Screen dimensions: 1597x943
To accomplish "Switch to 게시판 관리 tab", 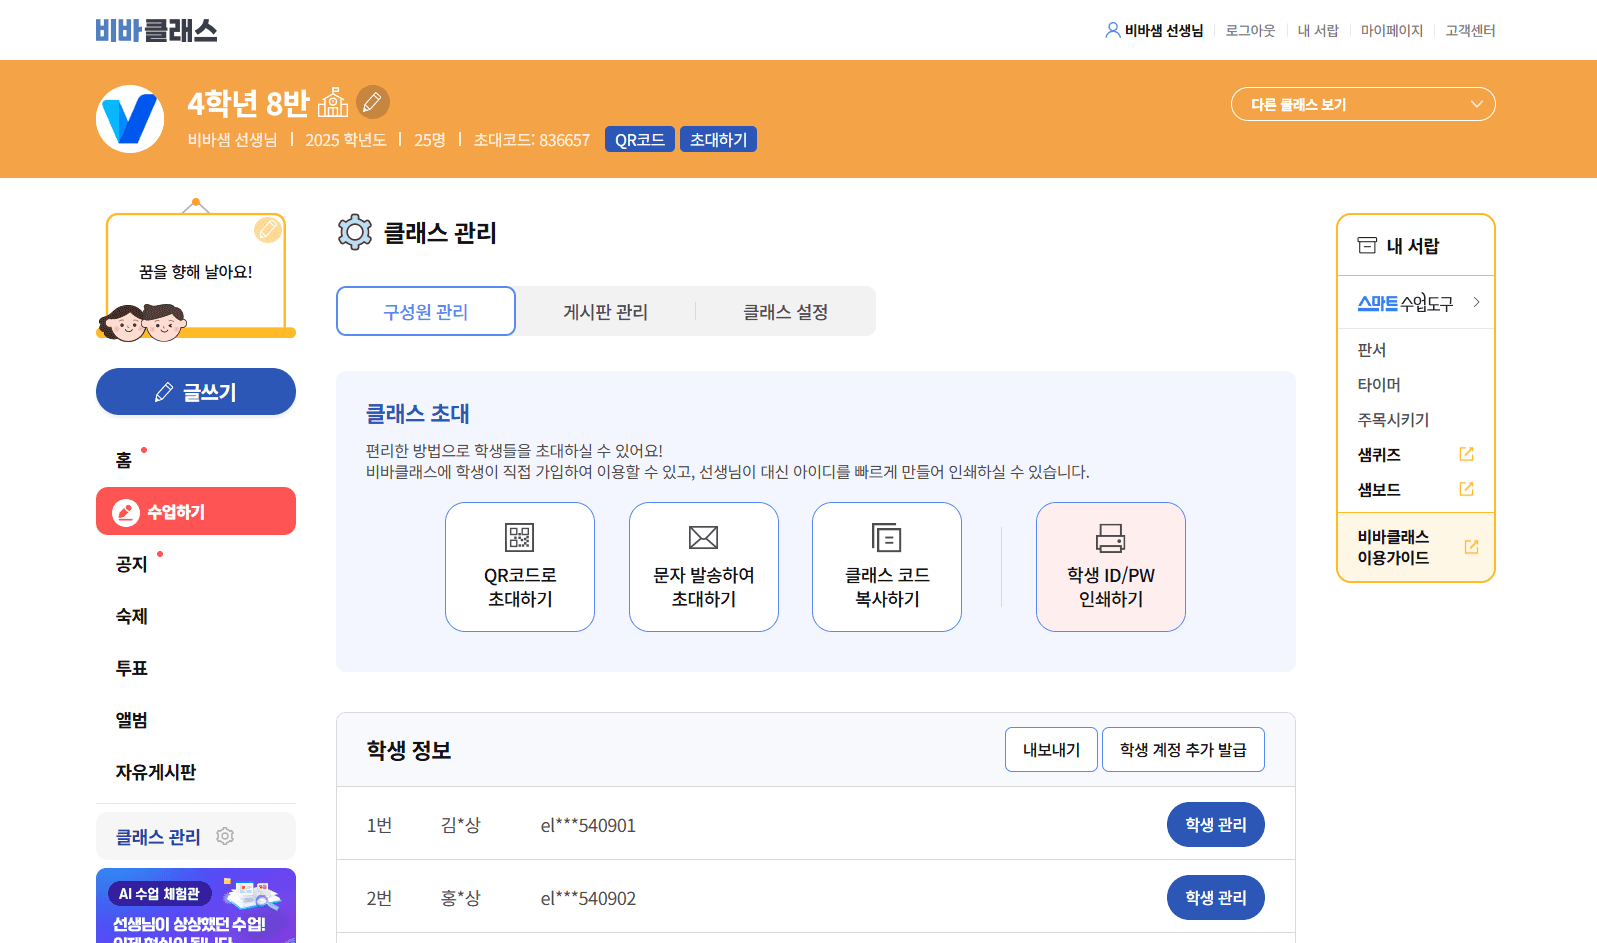I will pyautogui.click(x=606, y=311).
